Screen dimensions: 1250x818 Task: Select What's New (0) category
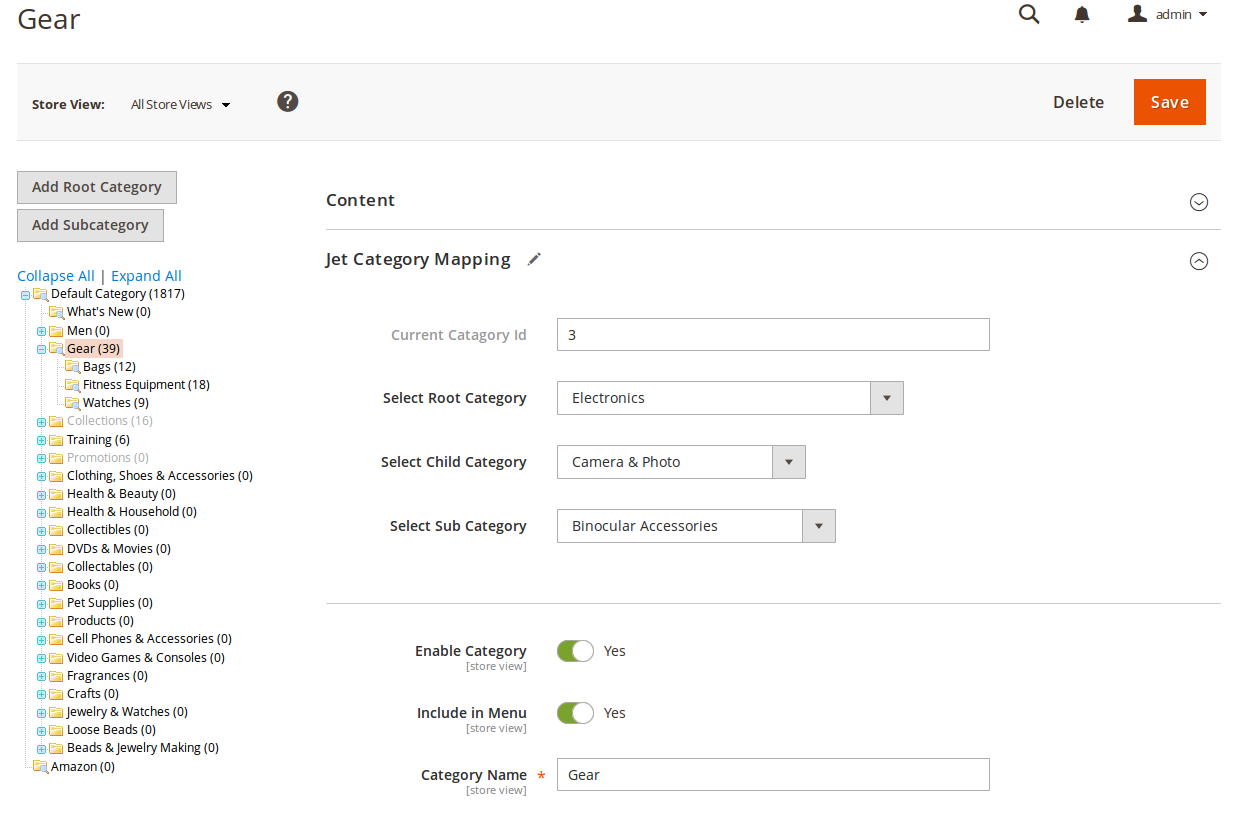109,312
